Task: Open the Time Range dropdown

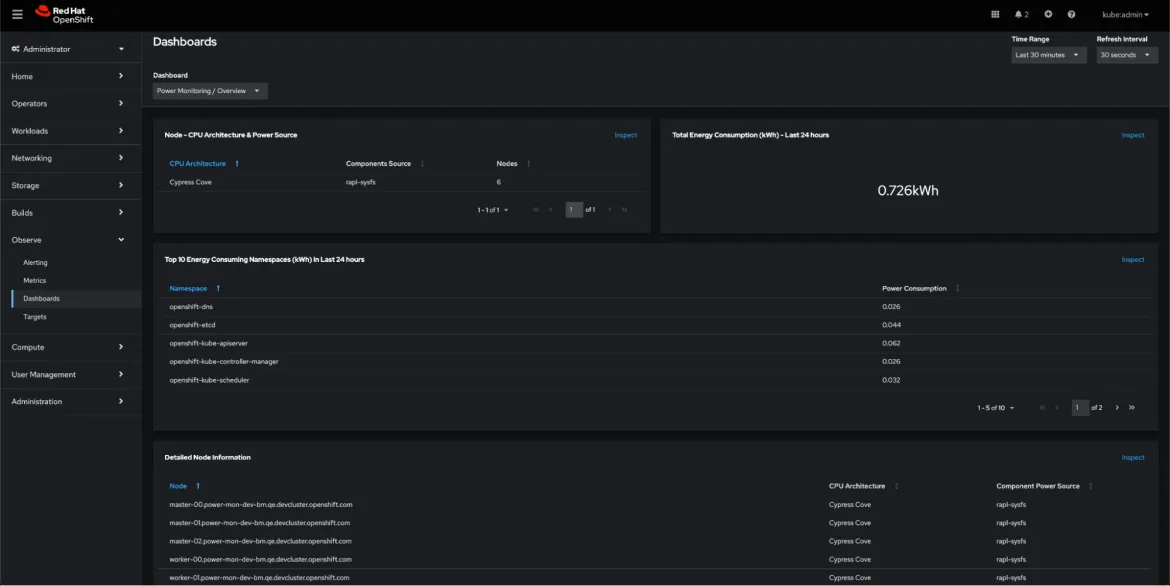Action: tap(1048, 55)
